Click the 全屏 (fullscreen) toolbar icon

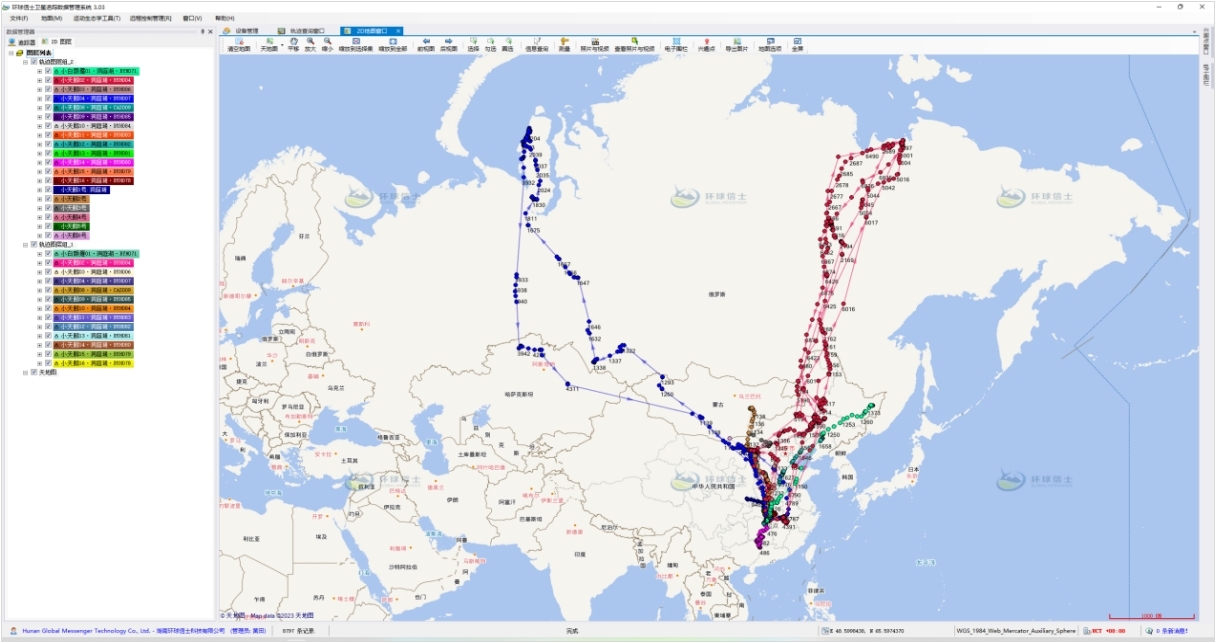797,44
